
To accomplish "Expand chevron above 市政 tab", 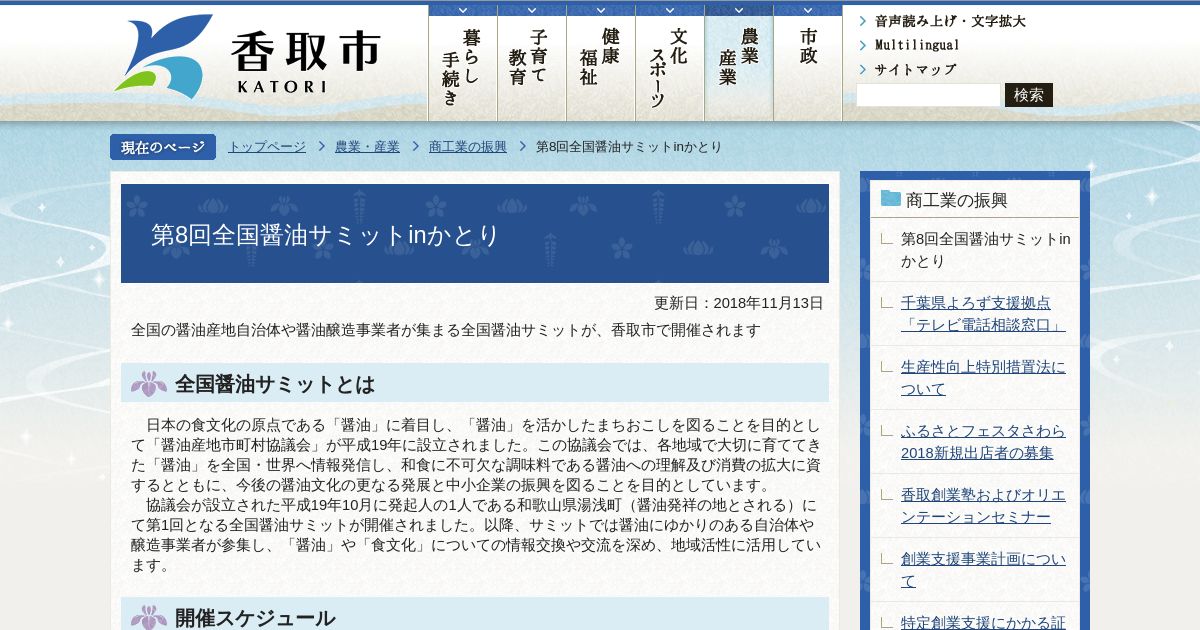I will tap(808, 11).
